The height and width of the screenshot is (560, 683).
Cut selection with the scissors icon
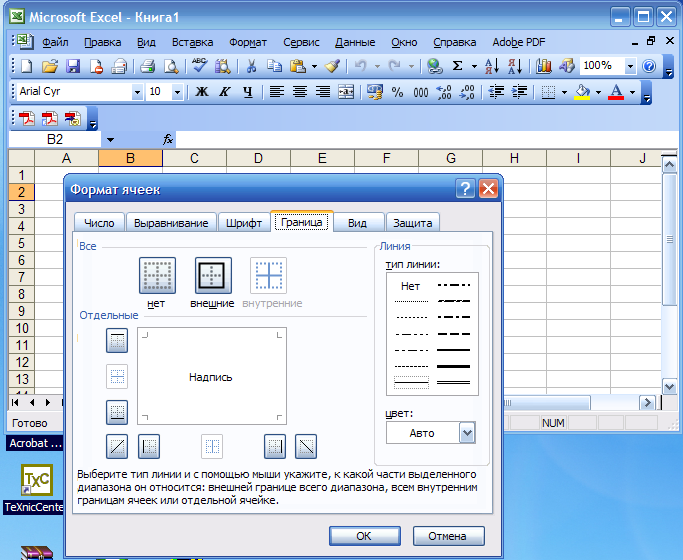[251, 66]
